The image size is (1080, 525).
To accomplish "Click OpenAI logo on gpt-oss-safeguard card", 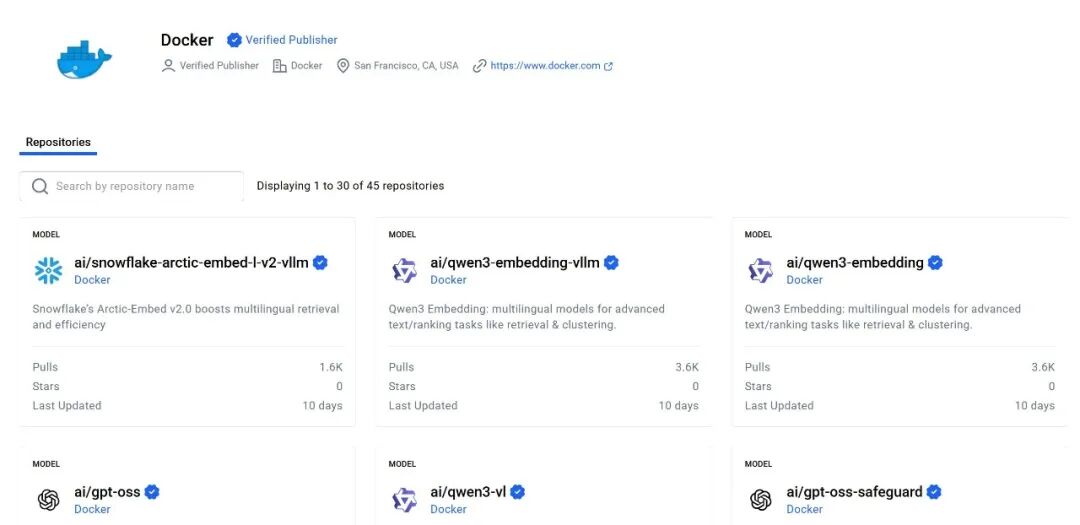I will [x=760, y=500].
